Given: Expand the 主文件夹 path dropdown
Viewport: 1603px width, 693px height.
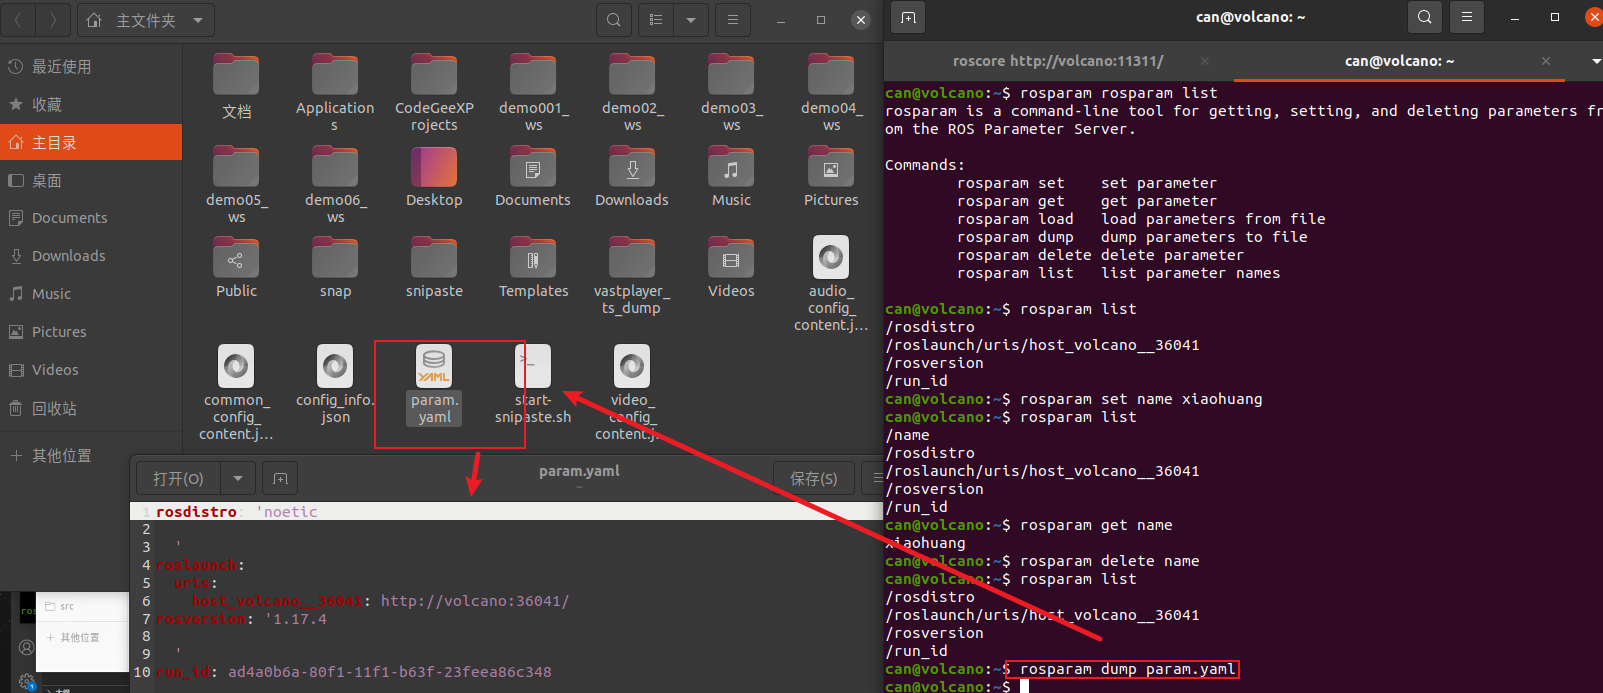Looking at the screenshot, I should [x=198, y=20].
